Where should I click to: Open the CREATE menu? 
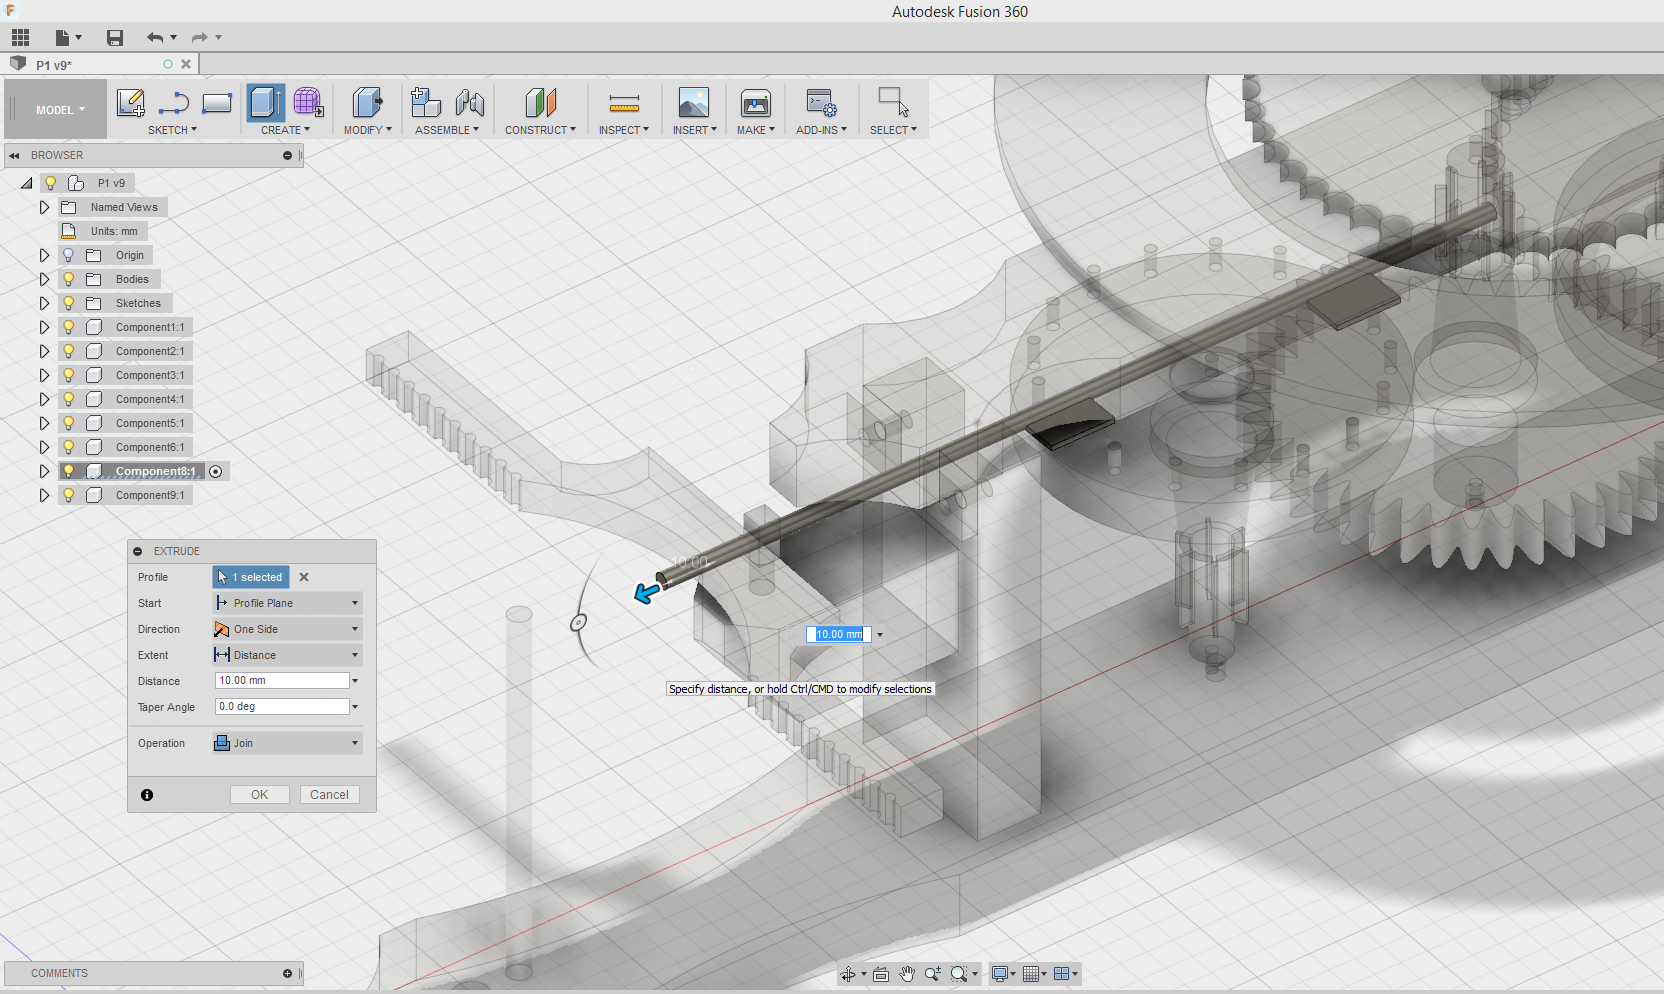[285, 130]
